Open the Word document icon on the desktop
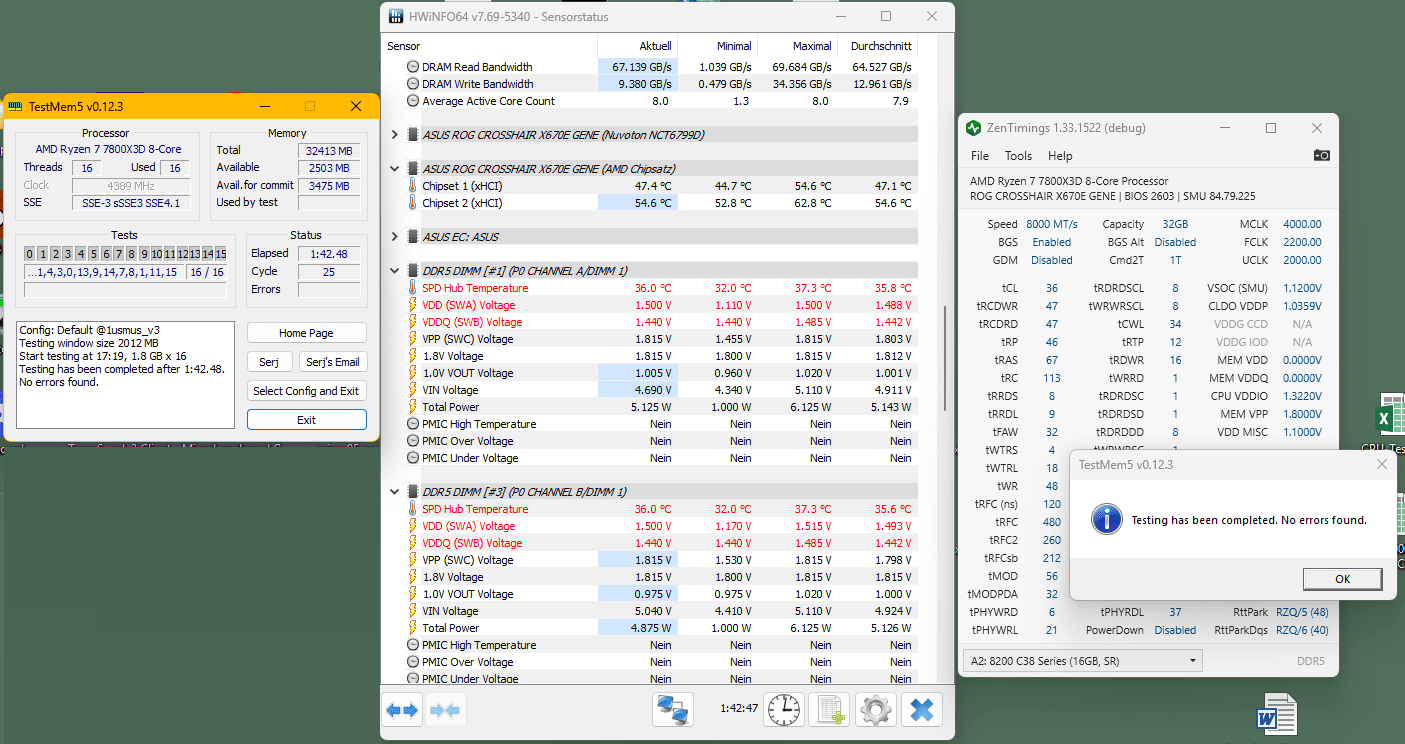 (x=1276, y=716)
